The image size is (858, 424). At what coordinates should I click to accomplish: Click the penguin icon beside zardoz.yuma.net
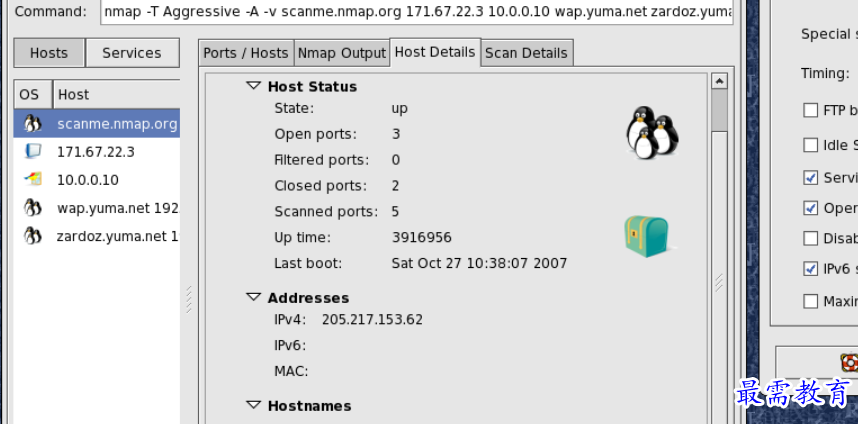pyautogui.click(x=33, y=236)
